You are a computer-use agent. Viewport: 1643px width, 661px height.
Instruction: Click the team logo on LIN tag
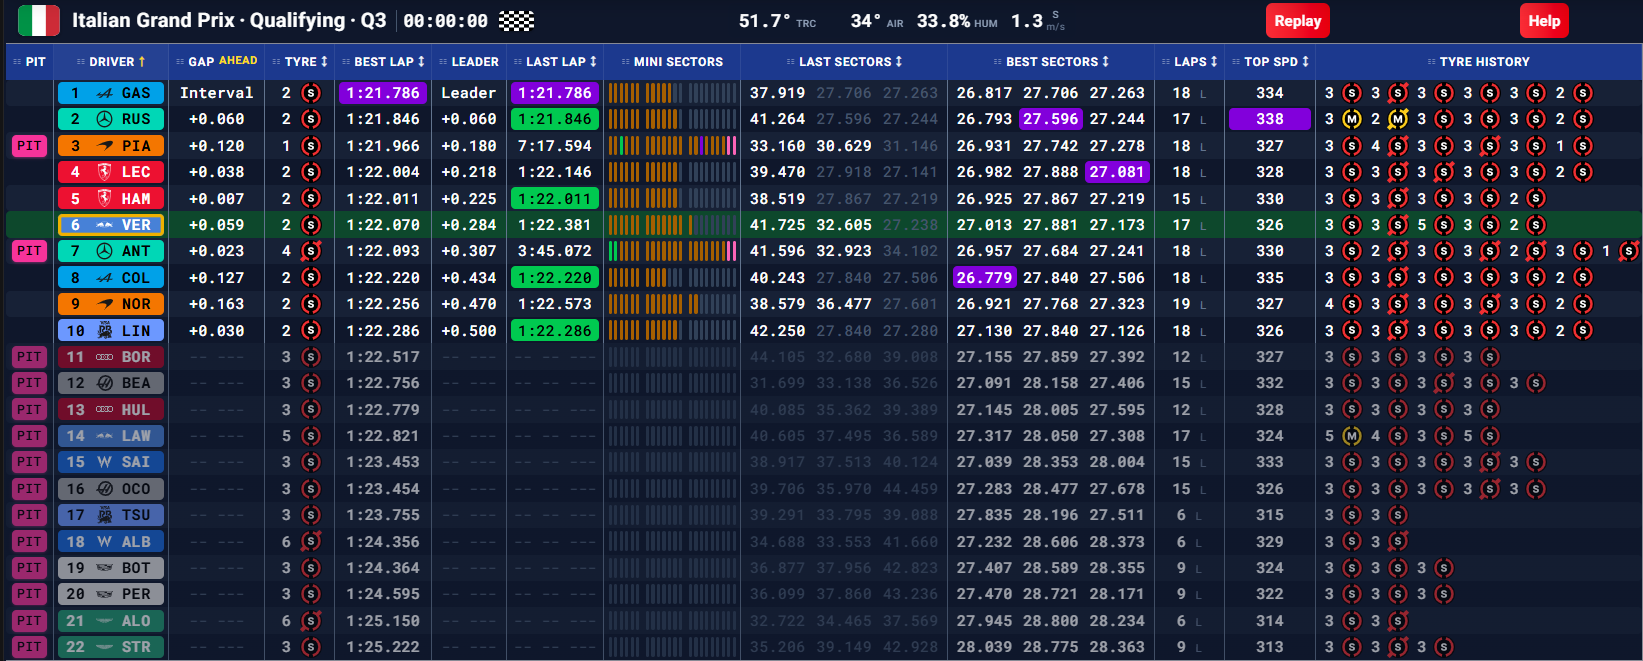(104, 330)
